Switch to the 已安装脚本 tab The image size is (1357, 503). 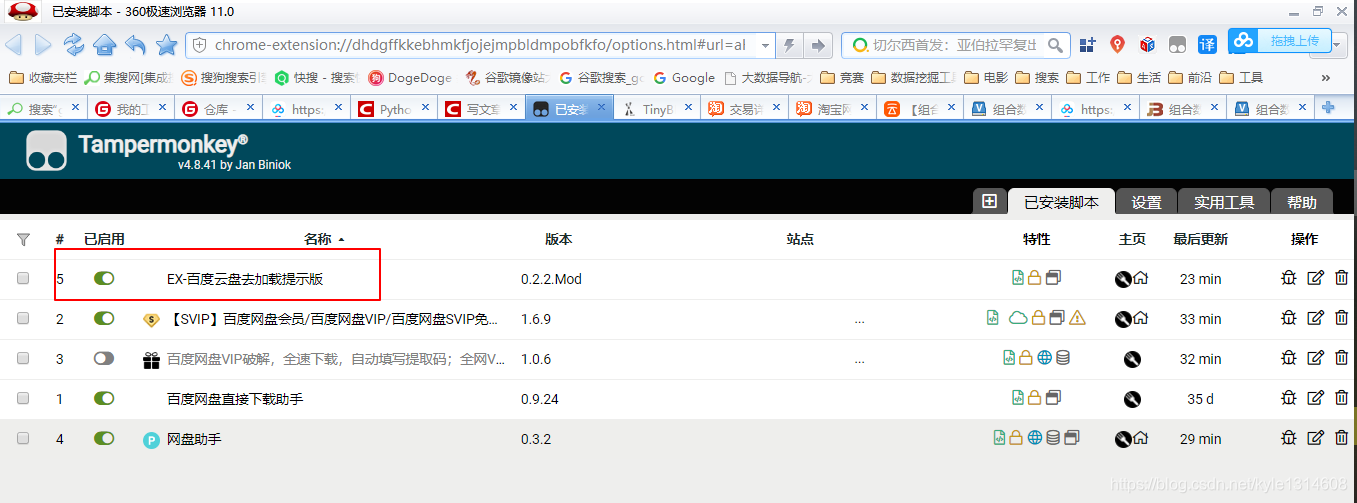1061,201
